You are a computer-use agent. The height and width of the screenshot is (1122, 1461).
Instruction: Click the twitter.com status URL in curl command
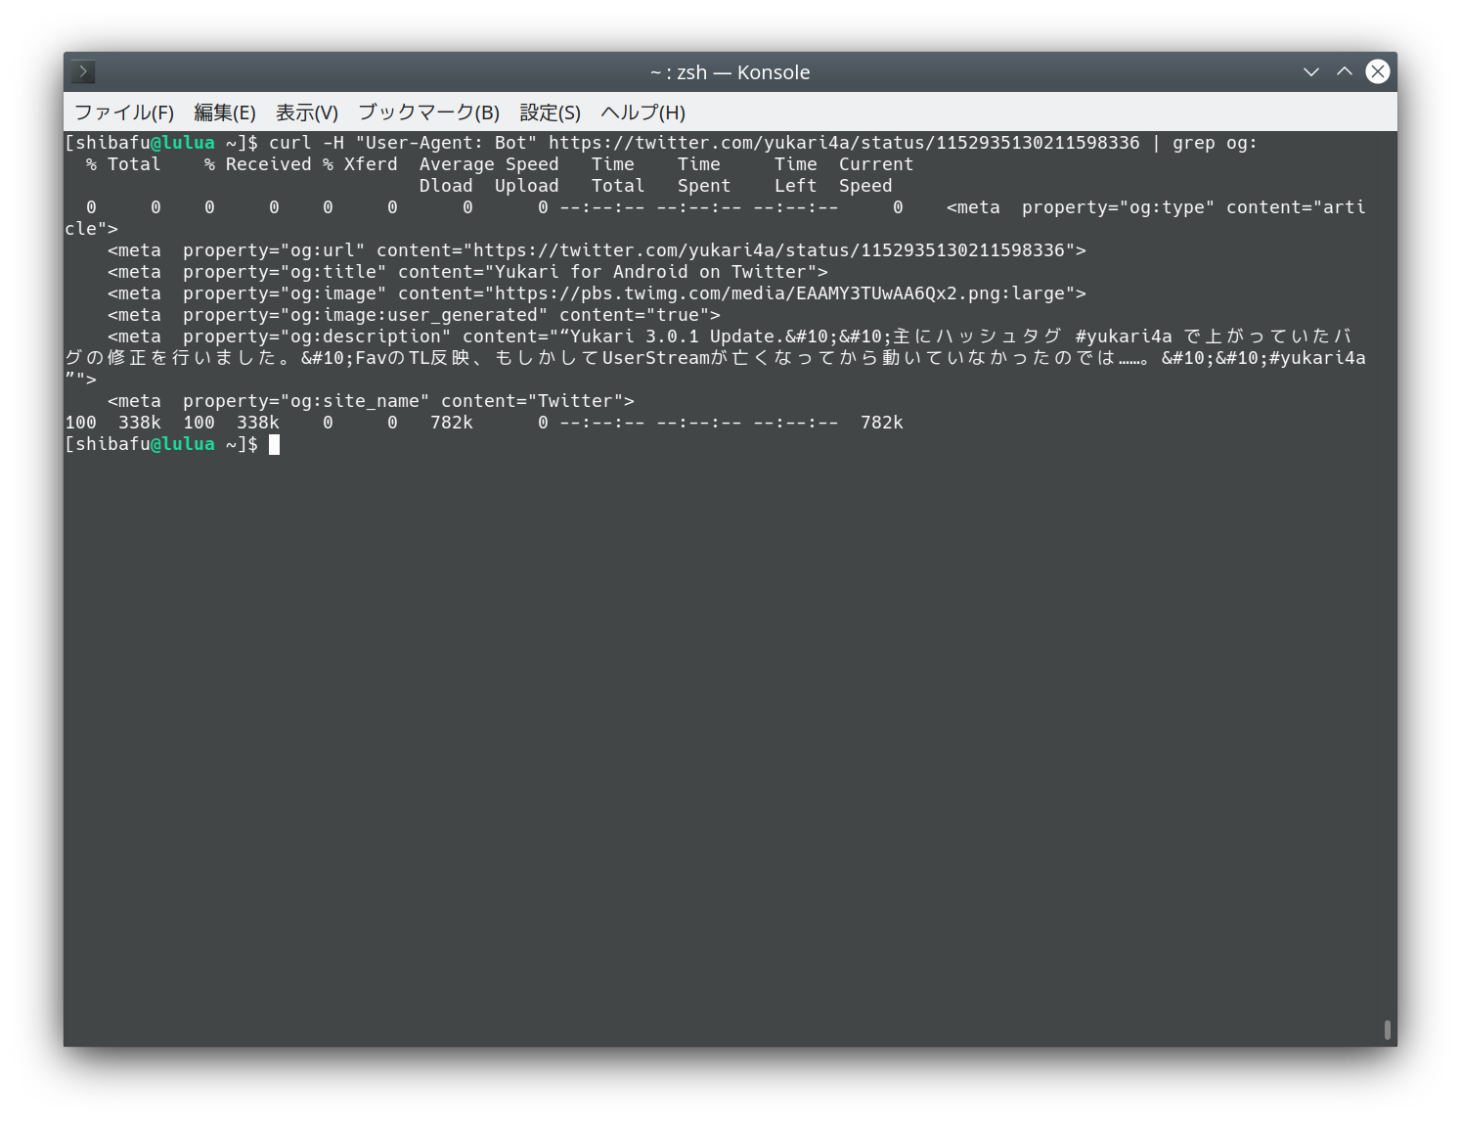pyautogui.click(x=843, y=143)
